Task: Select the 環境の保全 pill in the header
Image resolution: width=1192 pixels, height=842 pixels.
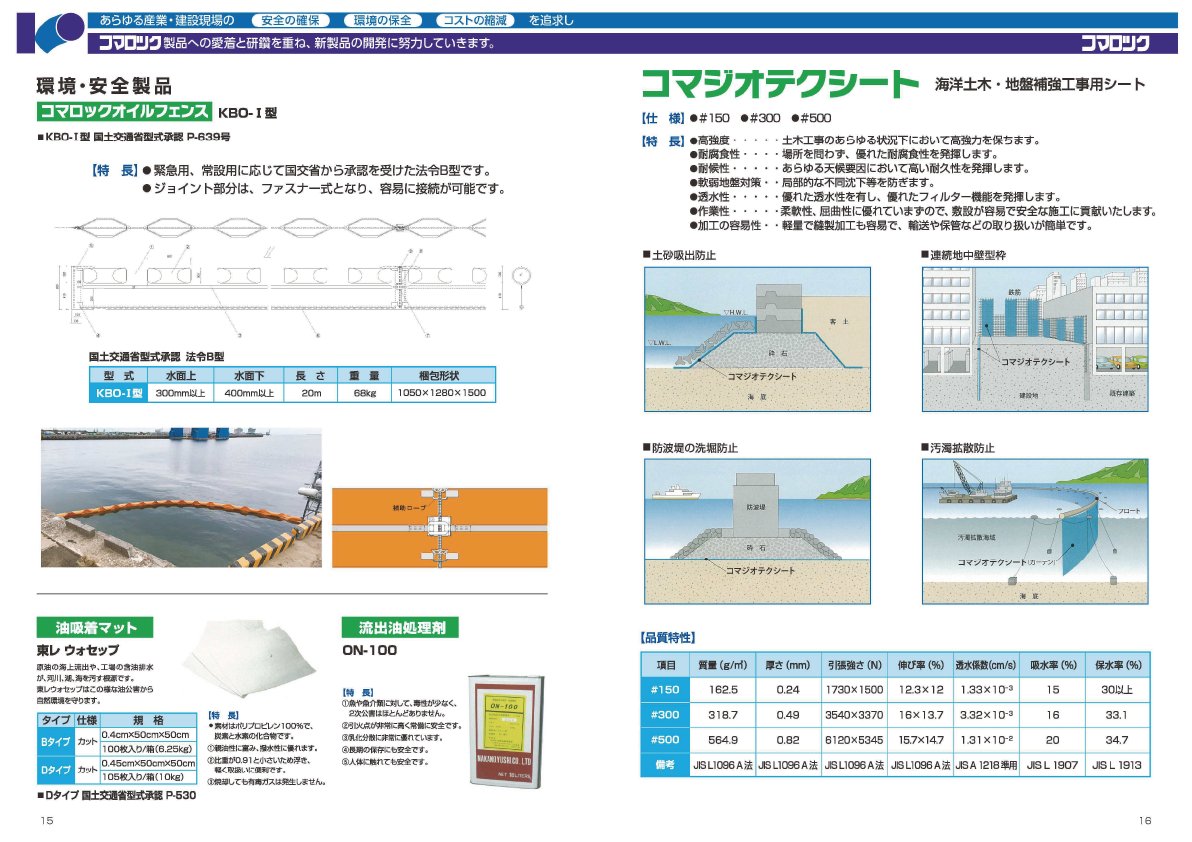Action: point(382,21)
